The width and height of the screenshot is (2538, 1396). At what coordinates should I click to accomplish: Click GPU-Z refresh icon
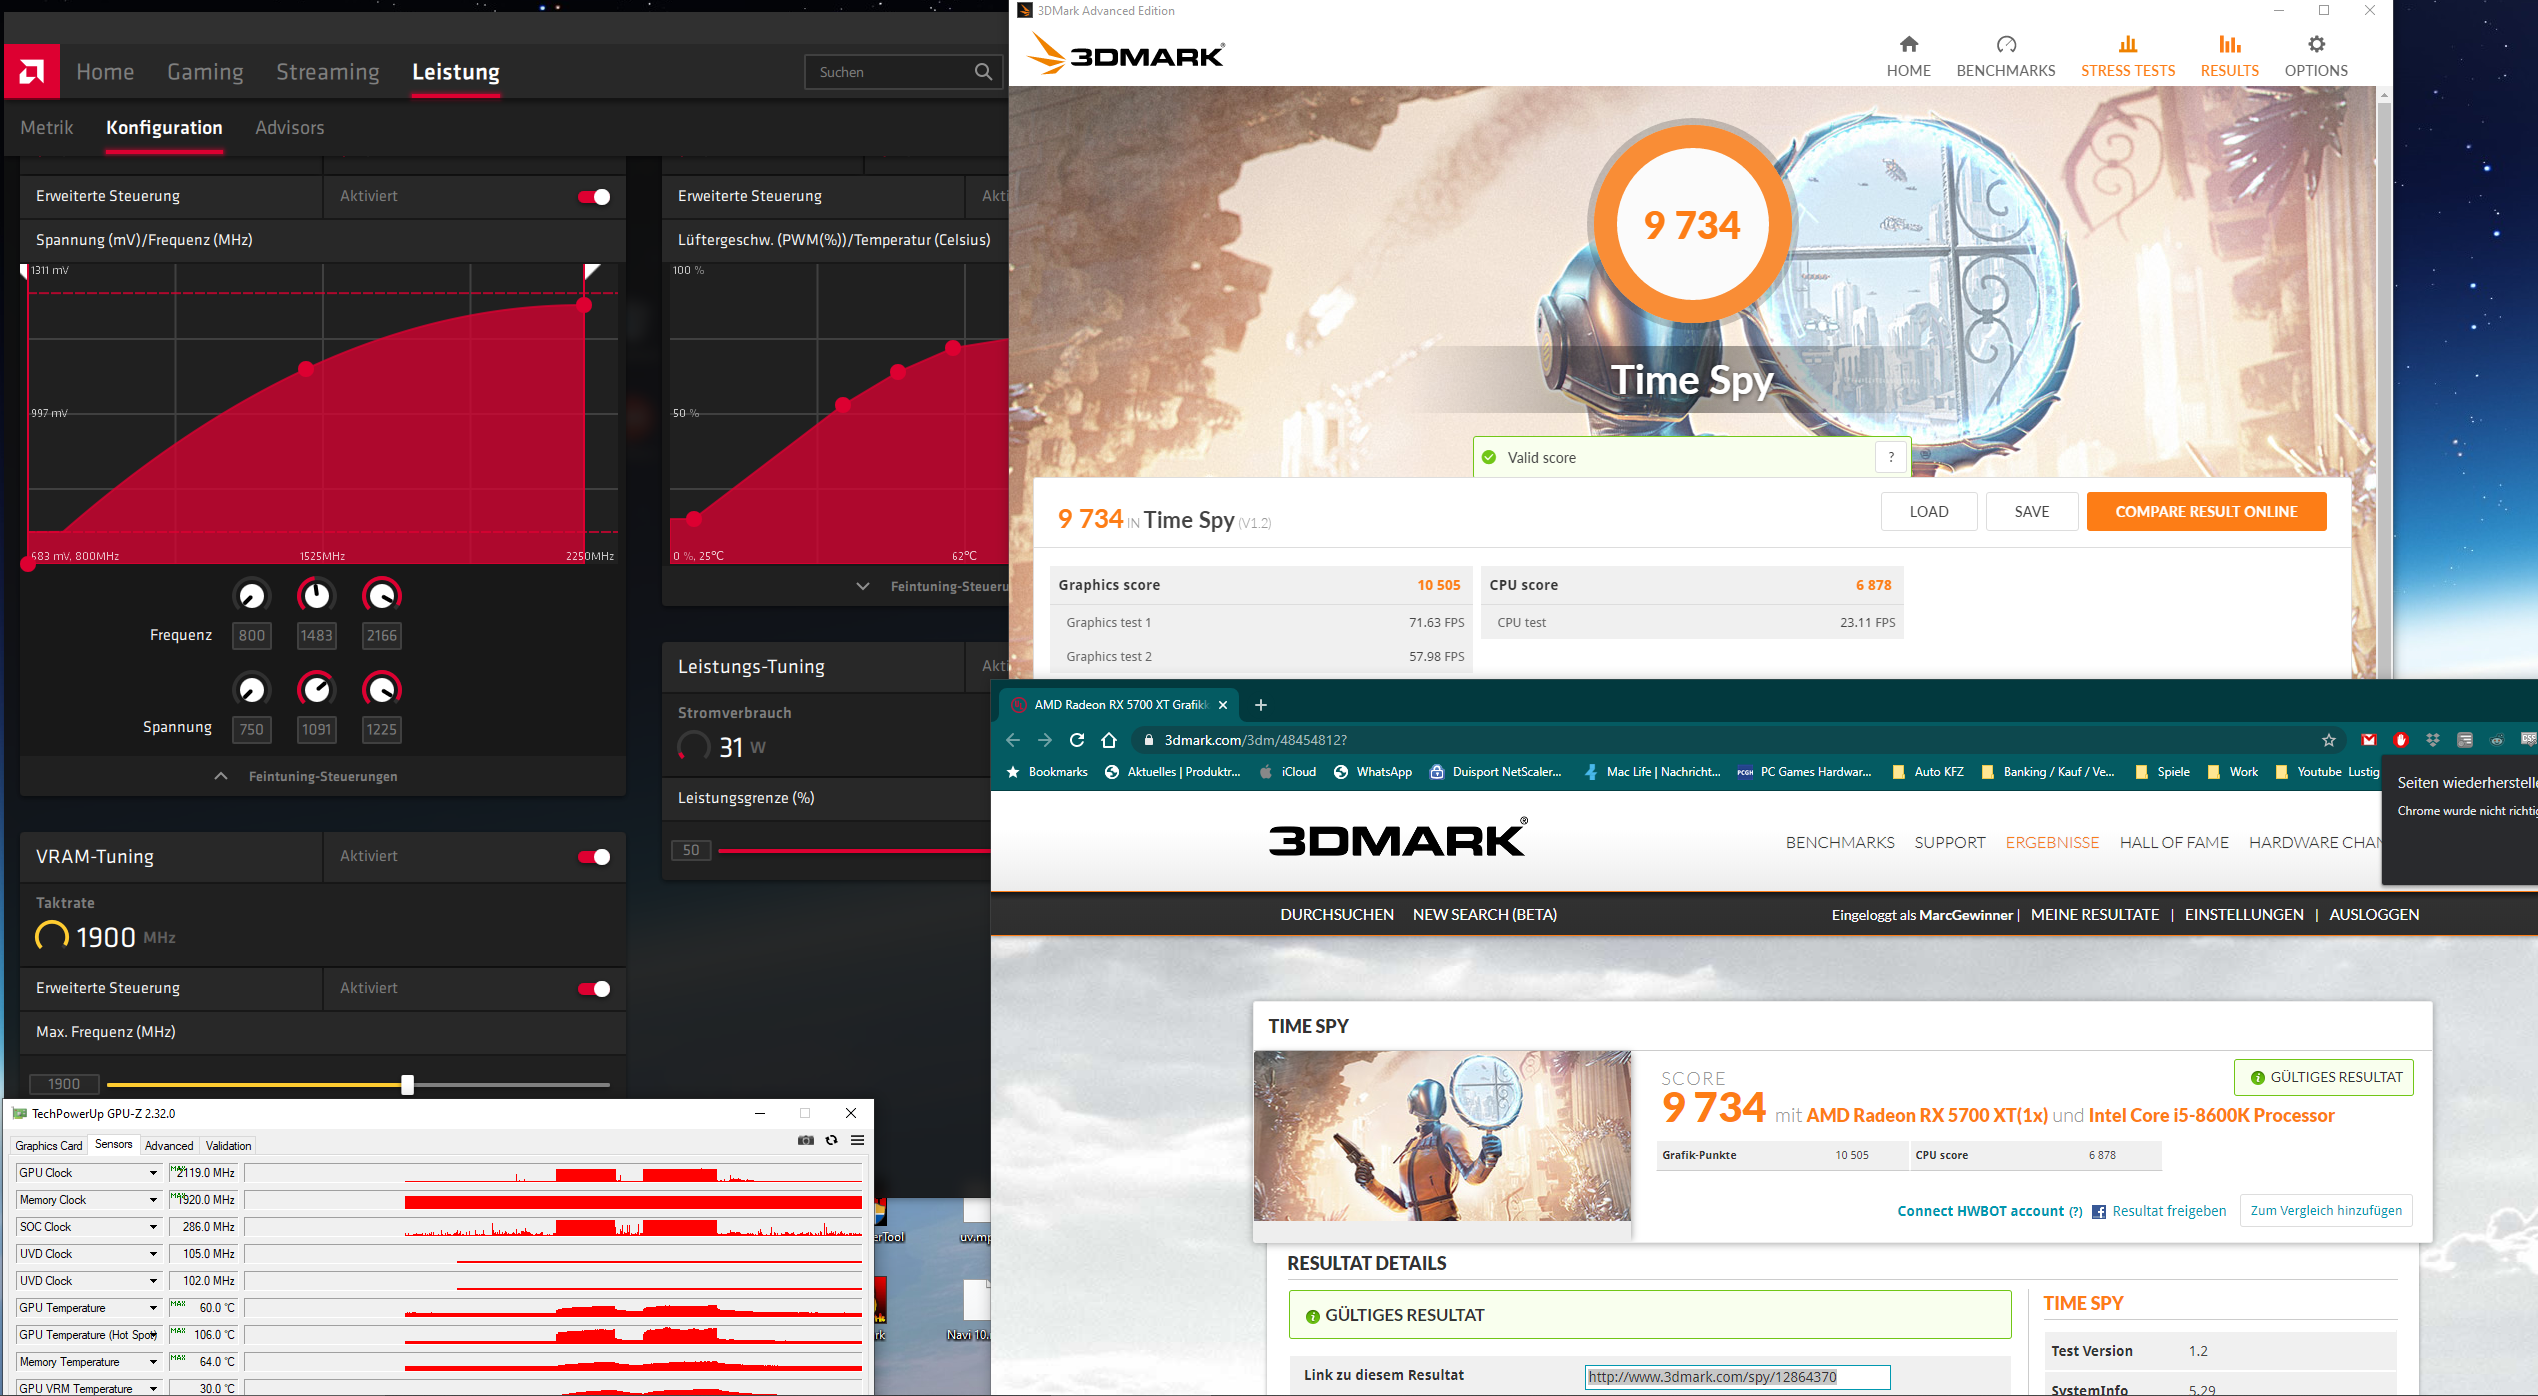pos(831,1140)
